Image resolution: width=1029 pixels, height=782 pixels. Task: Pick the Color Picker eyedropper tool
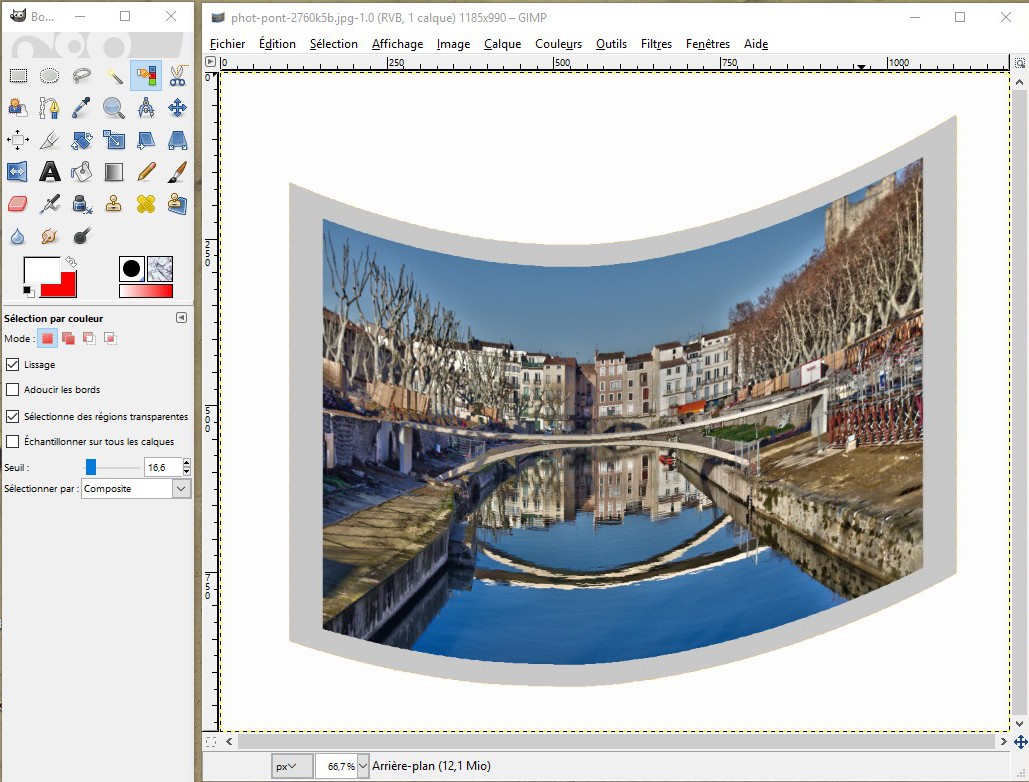click(81, 108)
